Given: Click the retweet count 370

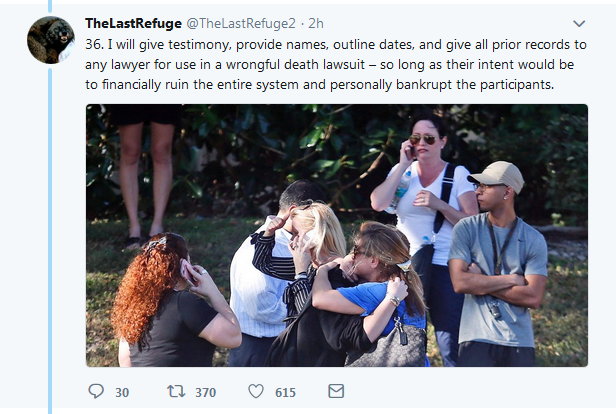Looking at the screenshot, I should [x=205, y=392].
